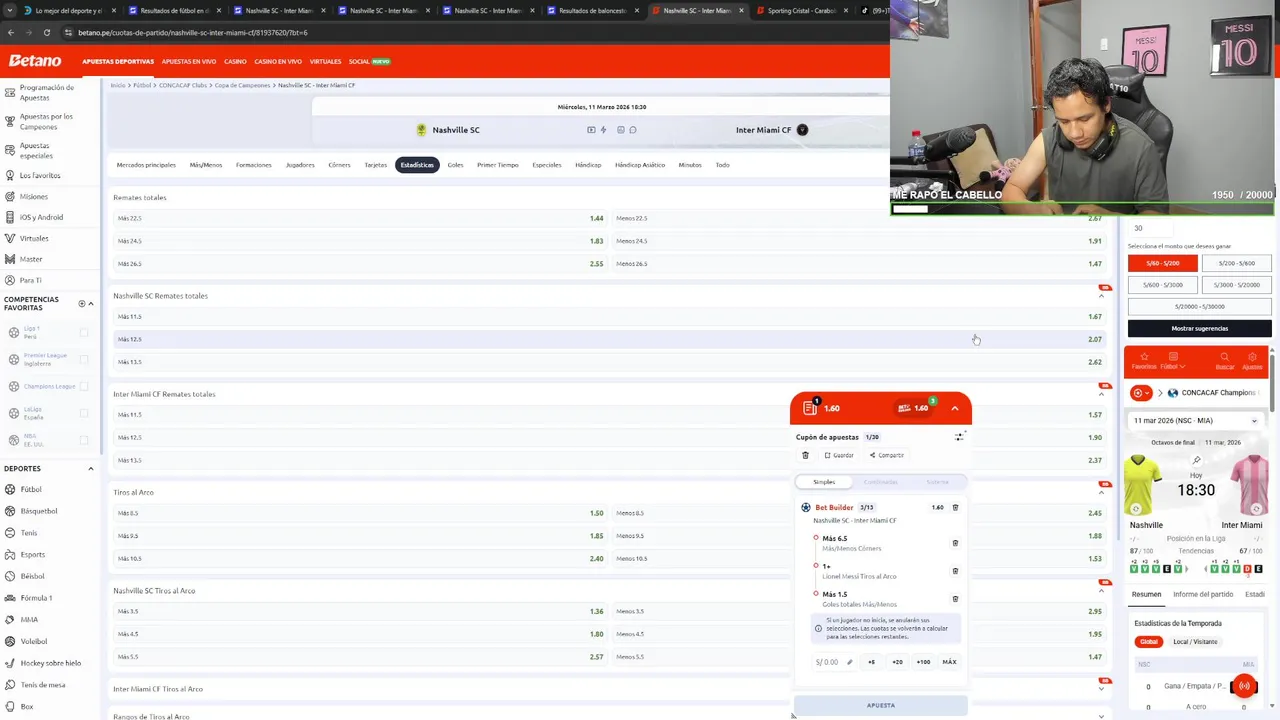Image resolution: width=1280 pixels, height=720 pixels.
Task: Select the Fútbol sport icon
Action: pos(10,489)
